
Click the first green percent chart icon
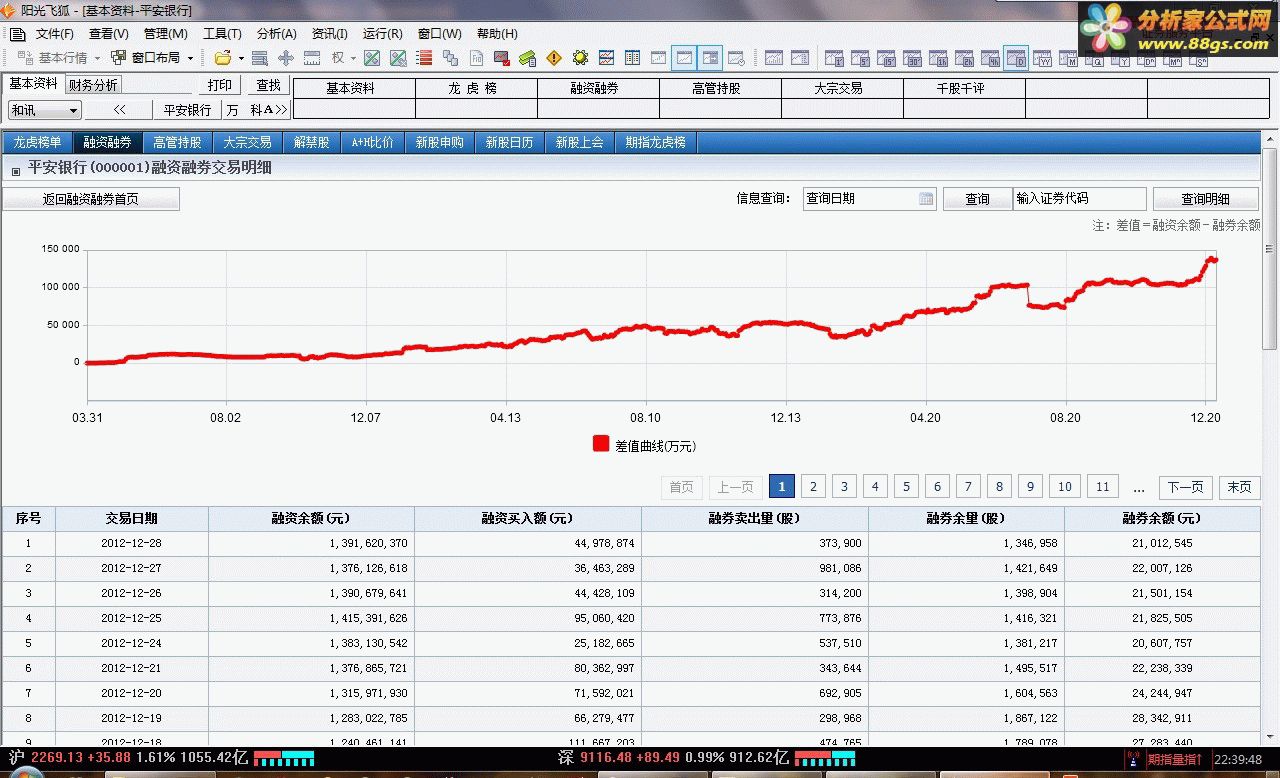[x=371, y=58]
